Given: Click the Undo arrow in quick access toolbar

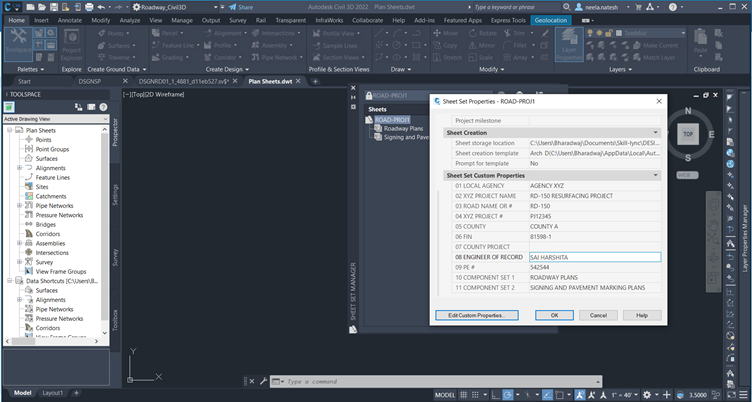Looking at the screenshot, I should coord(101,7).
